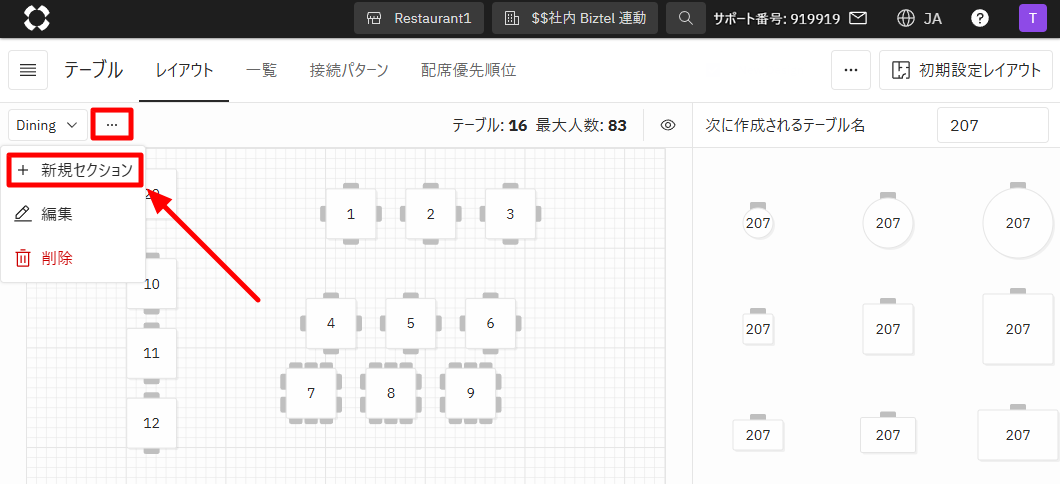Open the search magnifier icon
This screenshot has height=484, width=1060.
click(x=685, y=18)
